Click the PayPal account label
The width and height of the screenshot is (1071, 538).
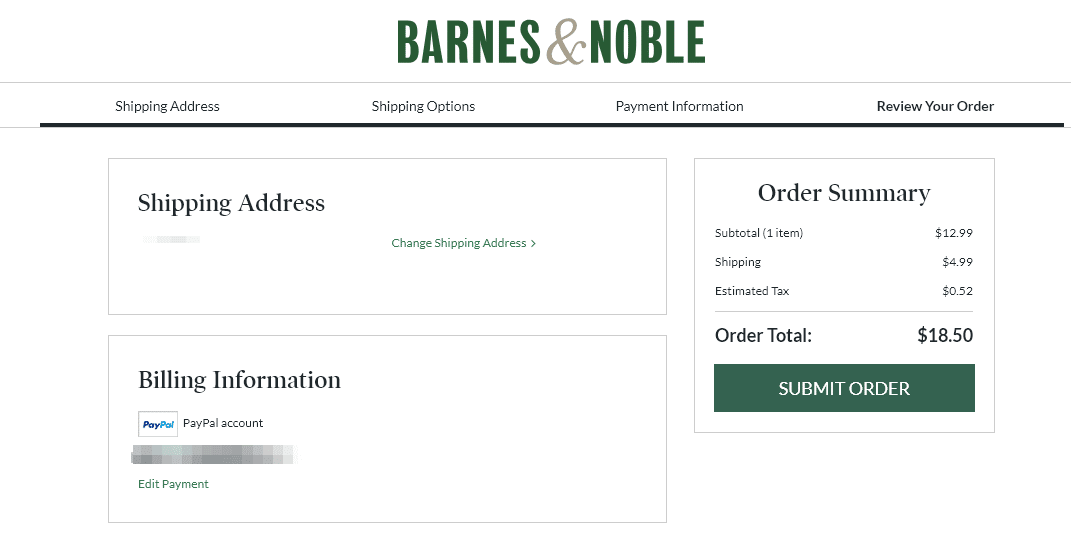(223, 423)
